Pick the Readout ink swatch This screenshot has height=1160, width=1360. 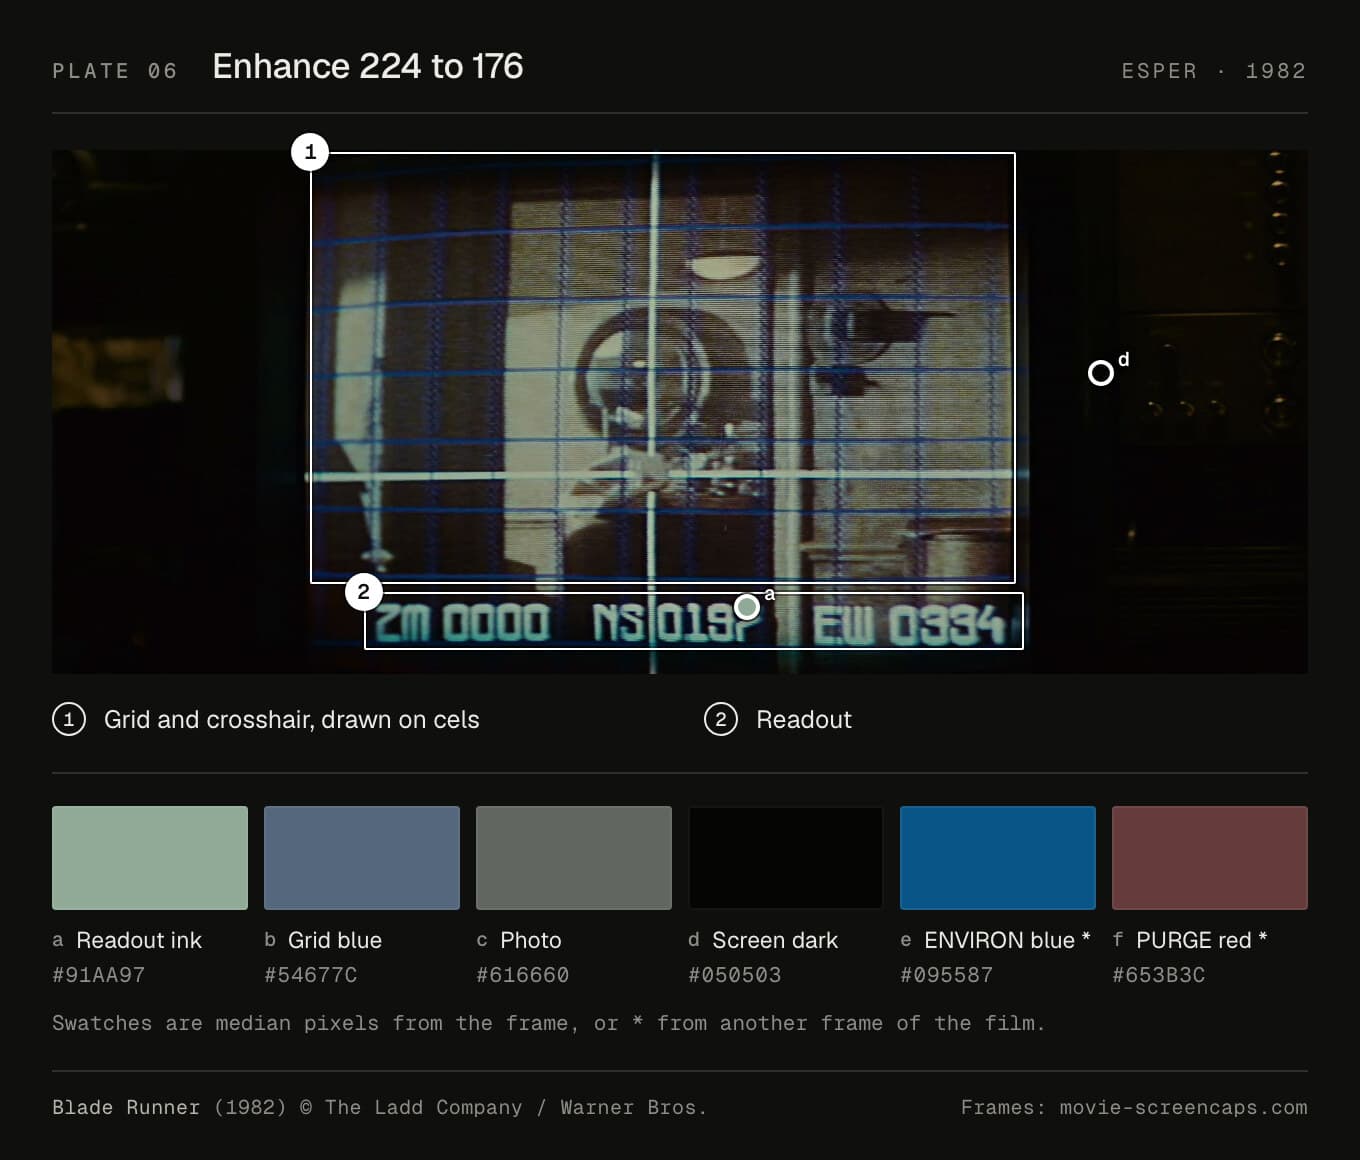[150, 858]
